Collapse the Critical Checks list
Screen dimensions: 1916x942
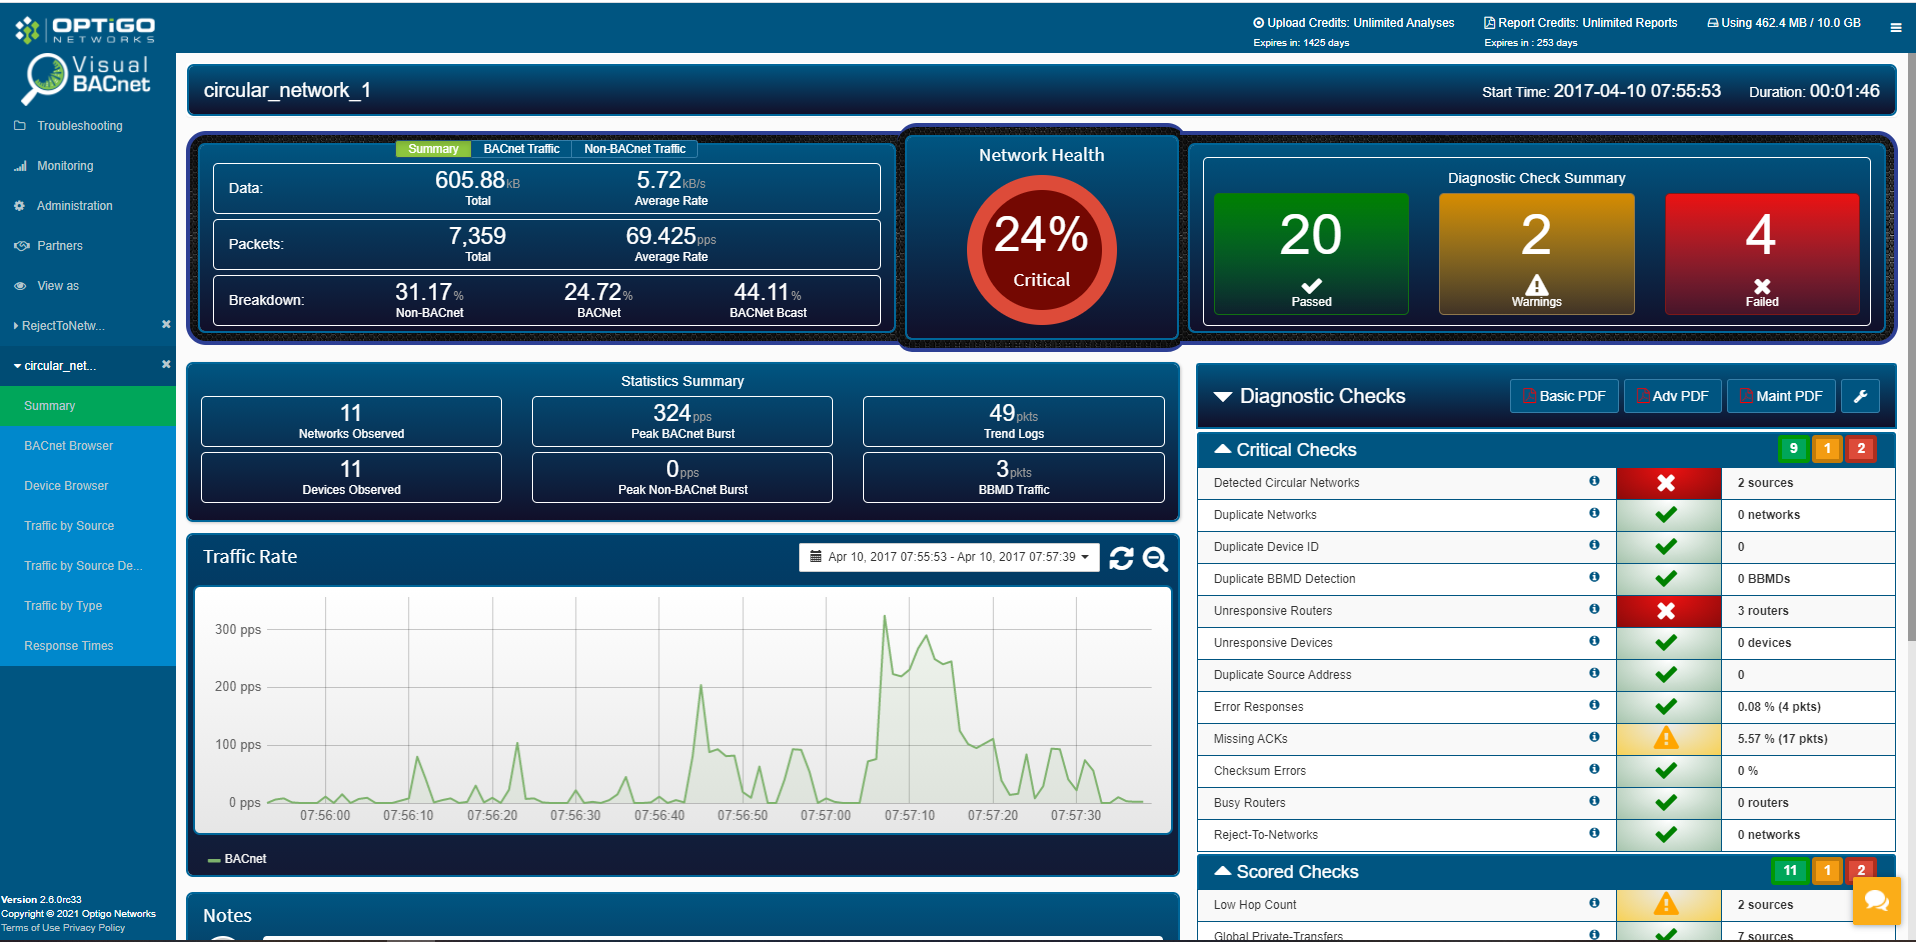tap(1225, 449)
